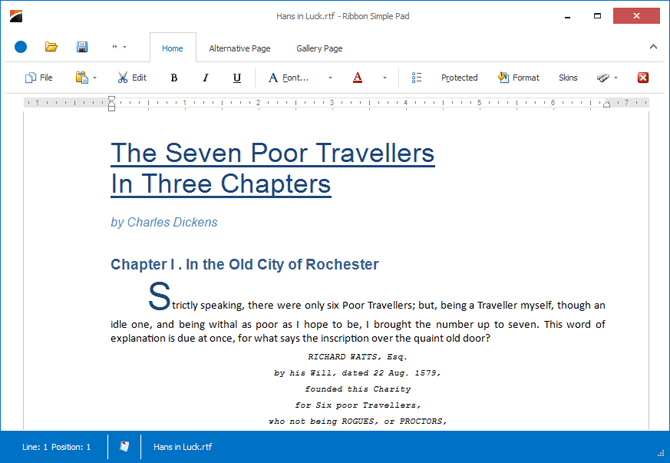This screenshot has height=463, width=670.
Task: Click the red exit icon in the ribbon
Action: tap(643, 78)
